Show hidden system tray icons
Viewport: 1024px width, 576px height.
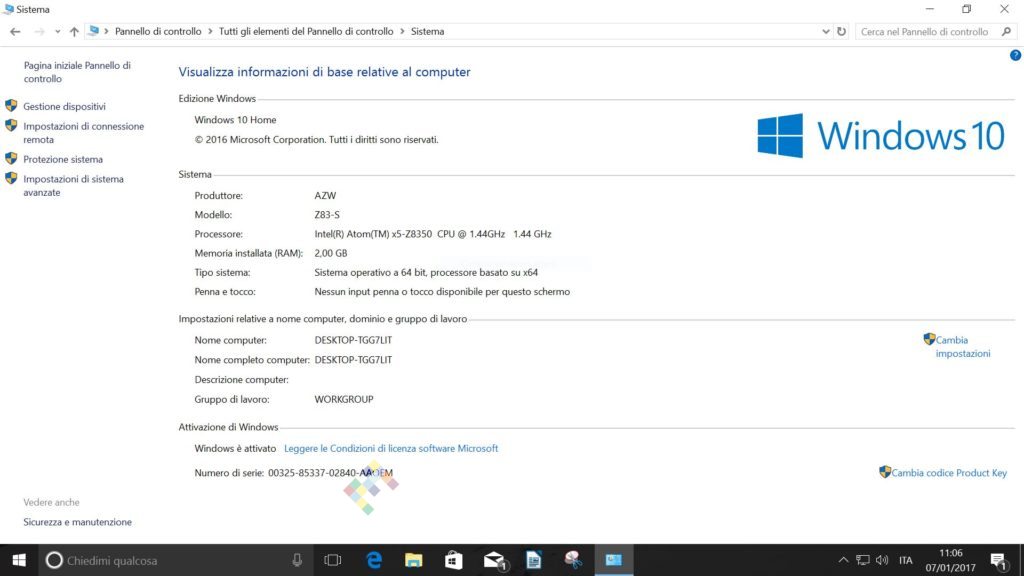(843, 560)
